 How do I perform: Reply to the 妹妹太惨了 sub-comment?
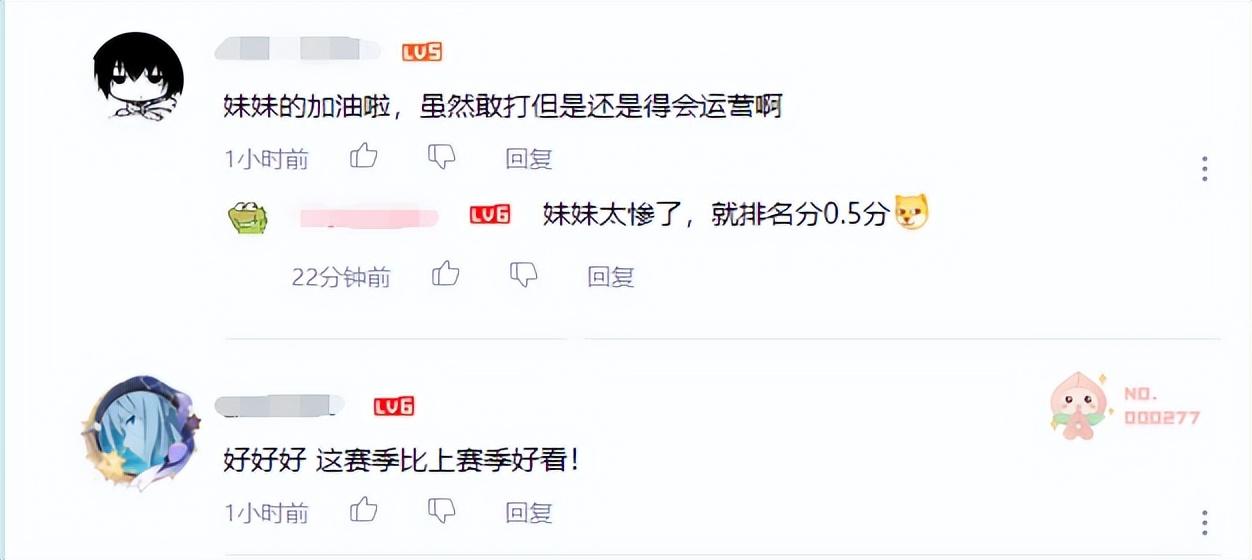611,276
